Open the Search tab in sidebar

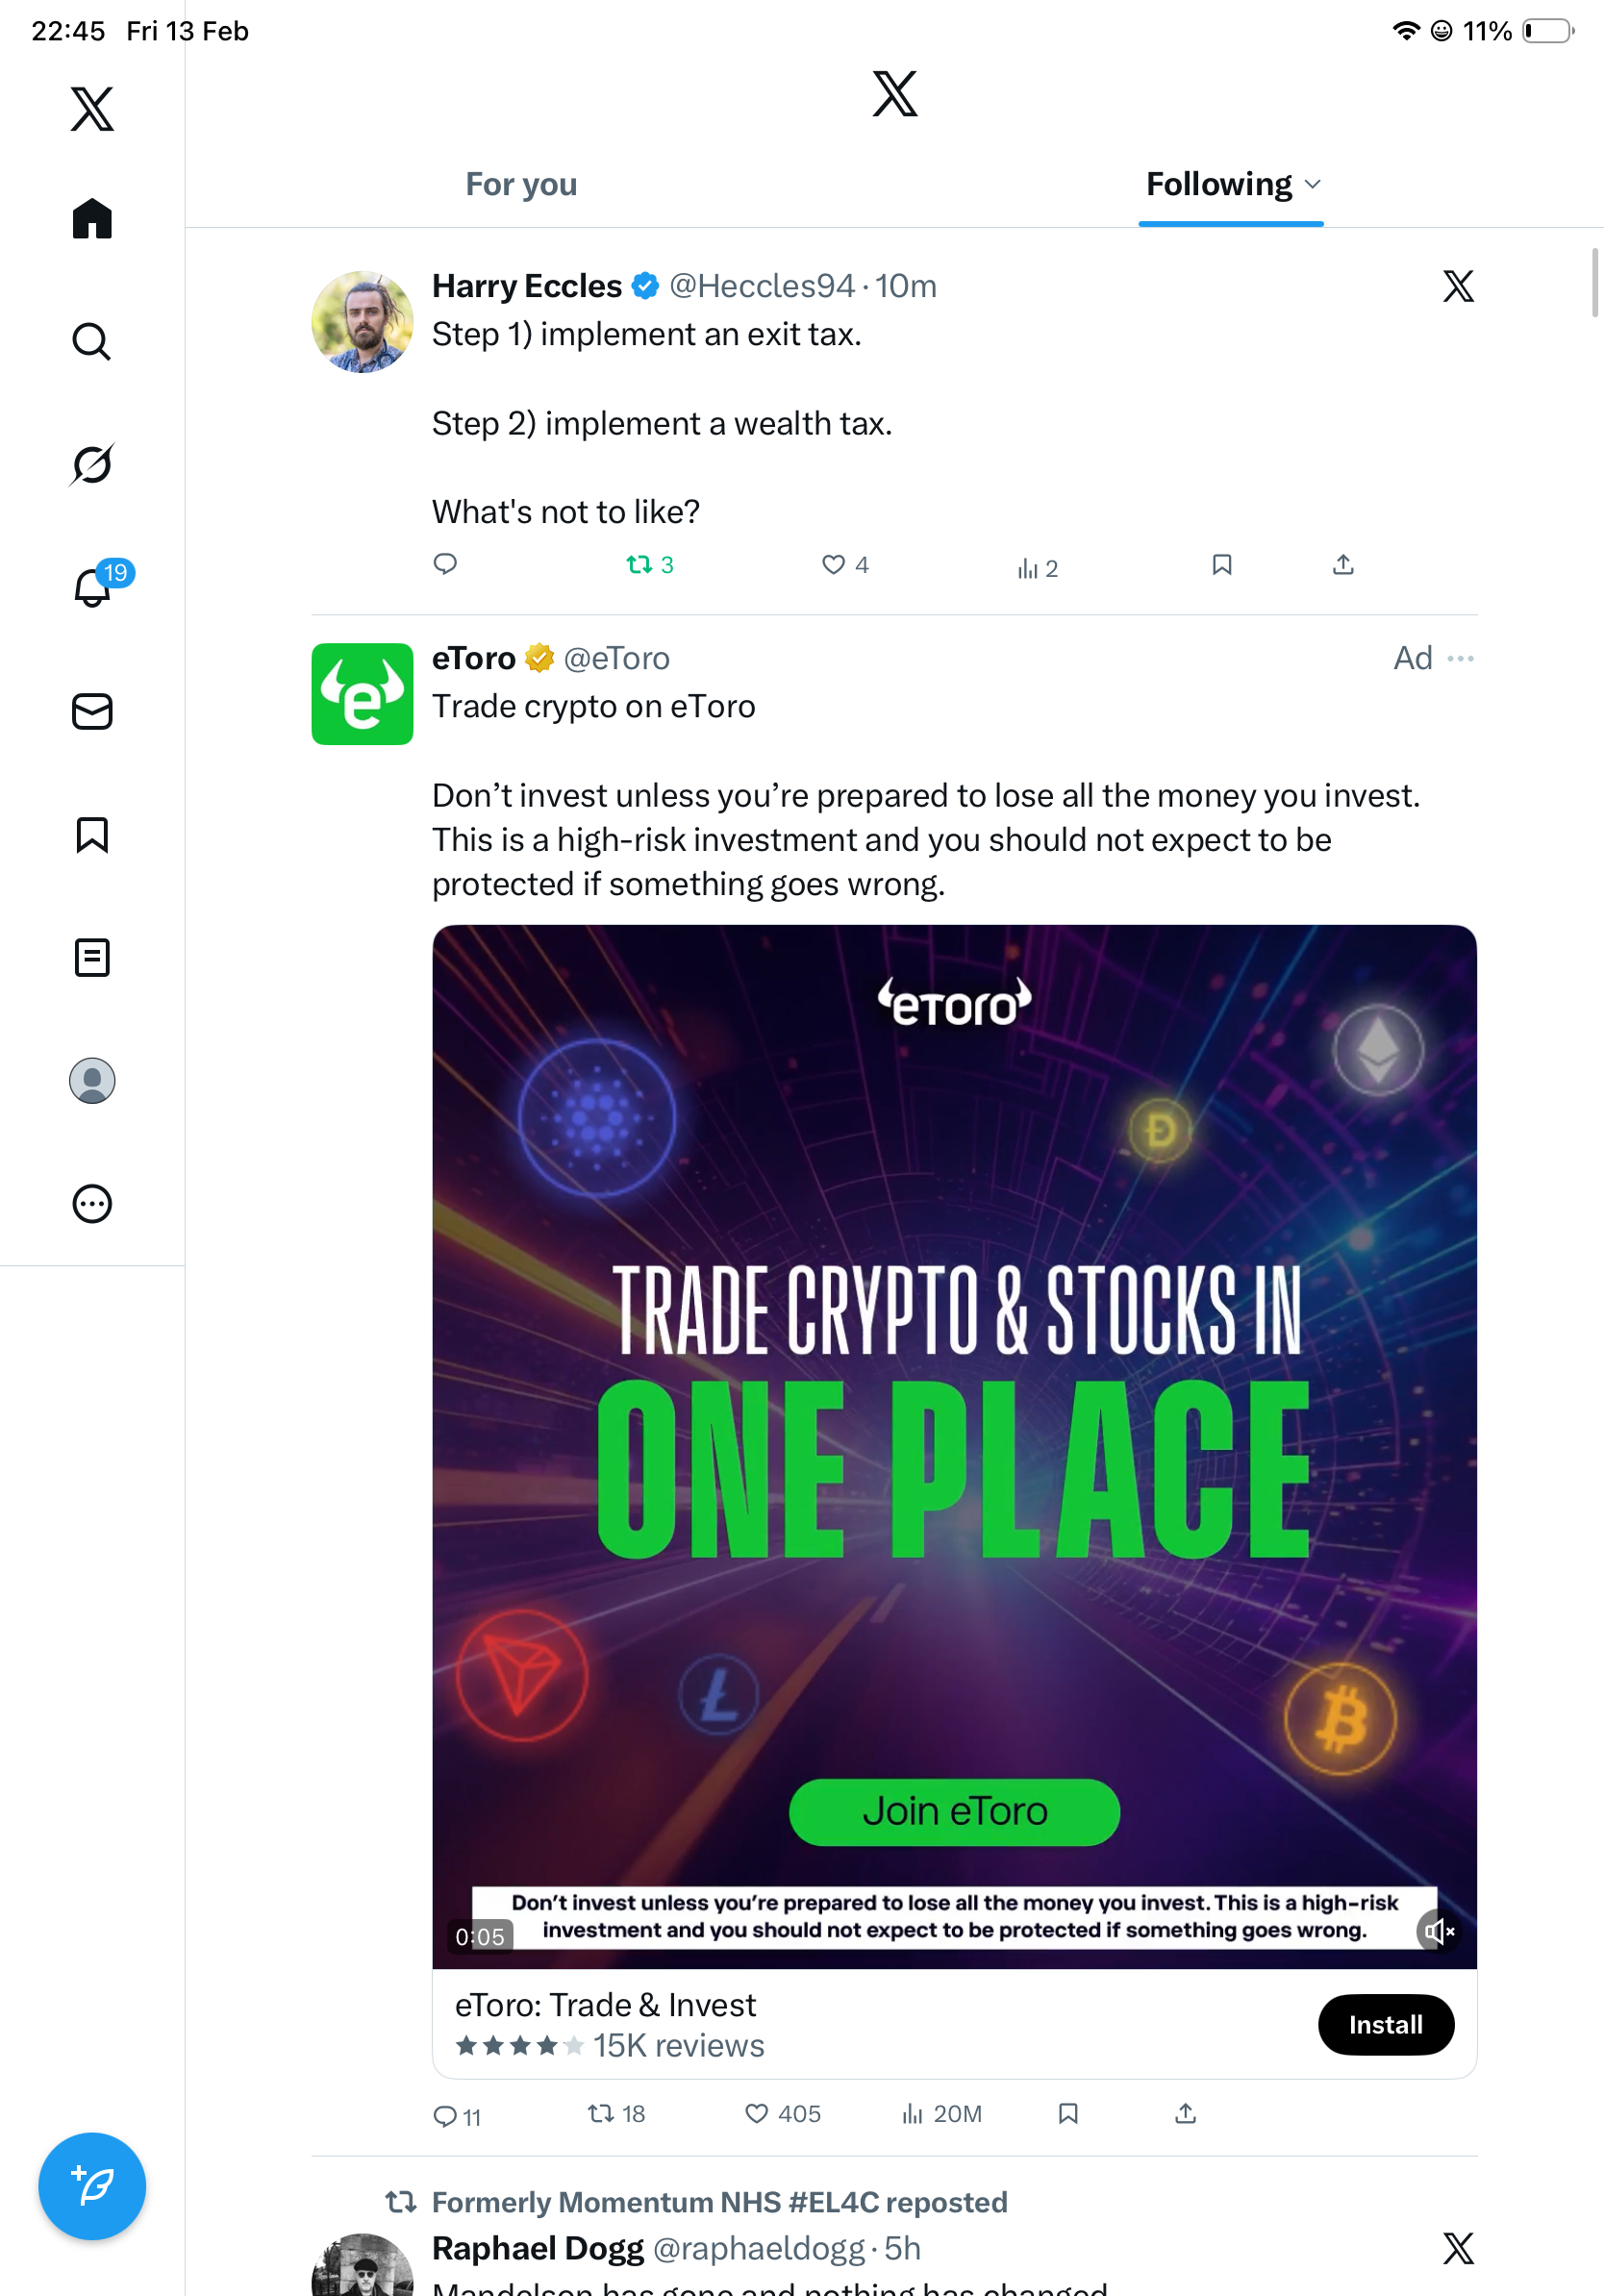click(91, 342)
